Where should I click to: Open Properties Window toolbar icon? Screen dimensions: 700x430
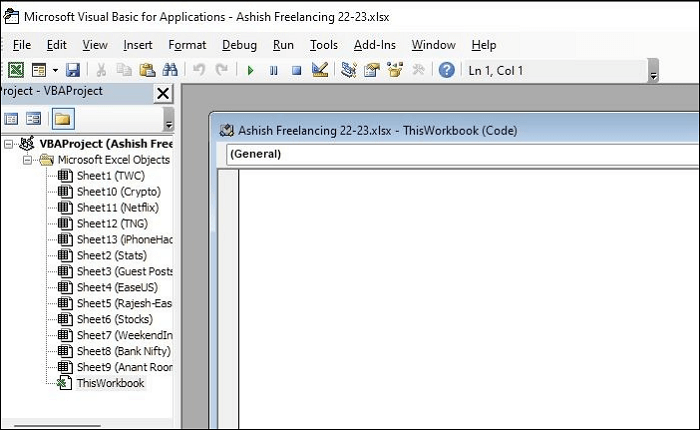pos(371,70)
